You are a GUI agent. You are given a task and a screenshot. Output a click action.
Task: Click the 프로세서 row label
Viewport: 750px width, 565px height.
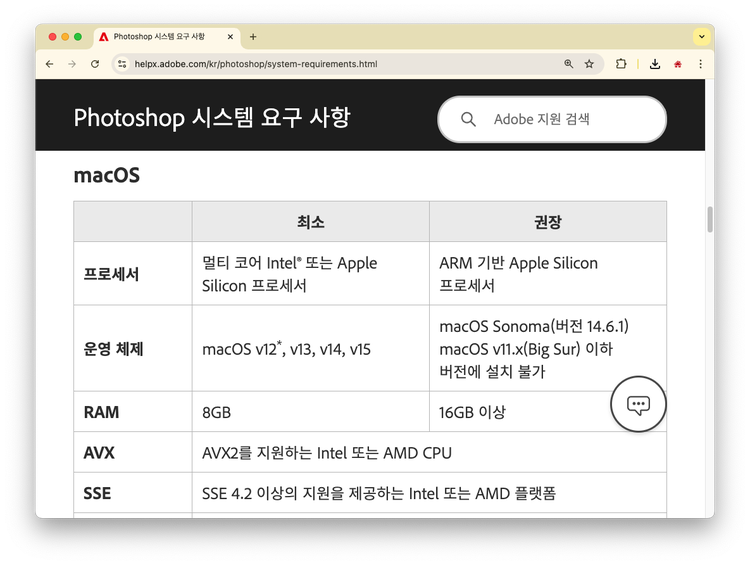point(111,274)
